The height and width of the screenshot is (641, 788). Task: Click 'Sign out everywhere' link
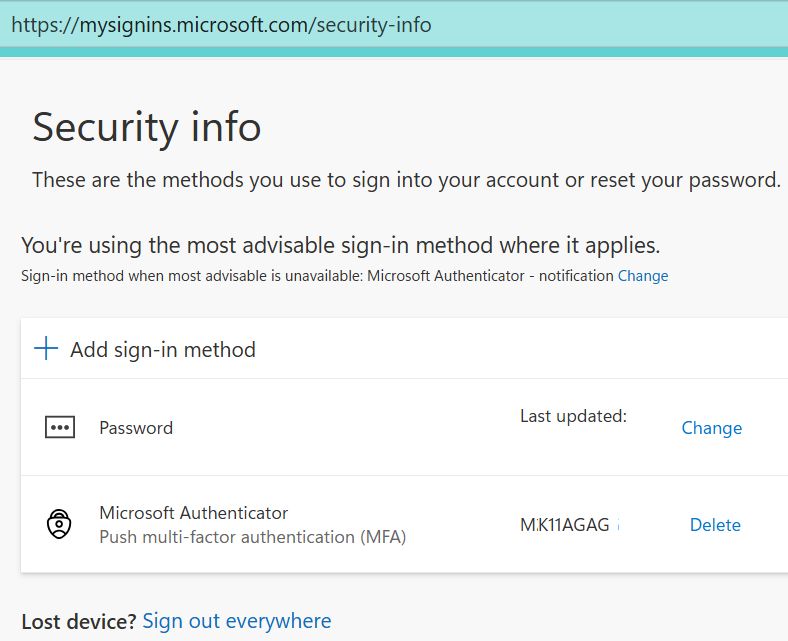click(236, 621)
